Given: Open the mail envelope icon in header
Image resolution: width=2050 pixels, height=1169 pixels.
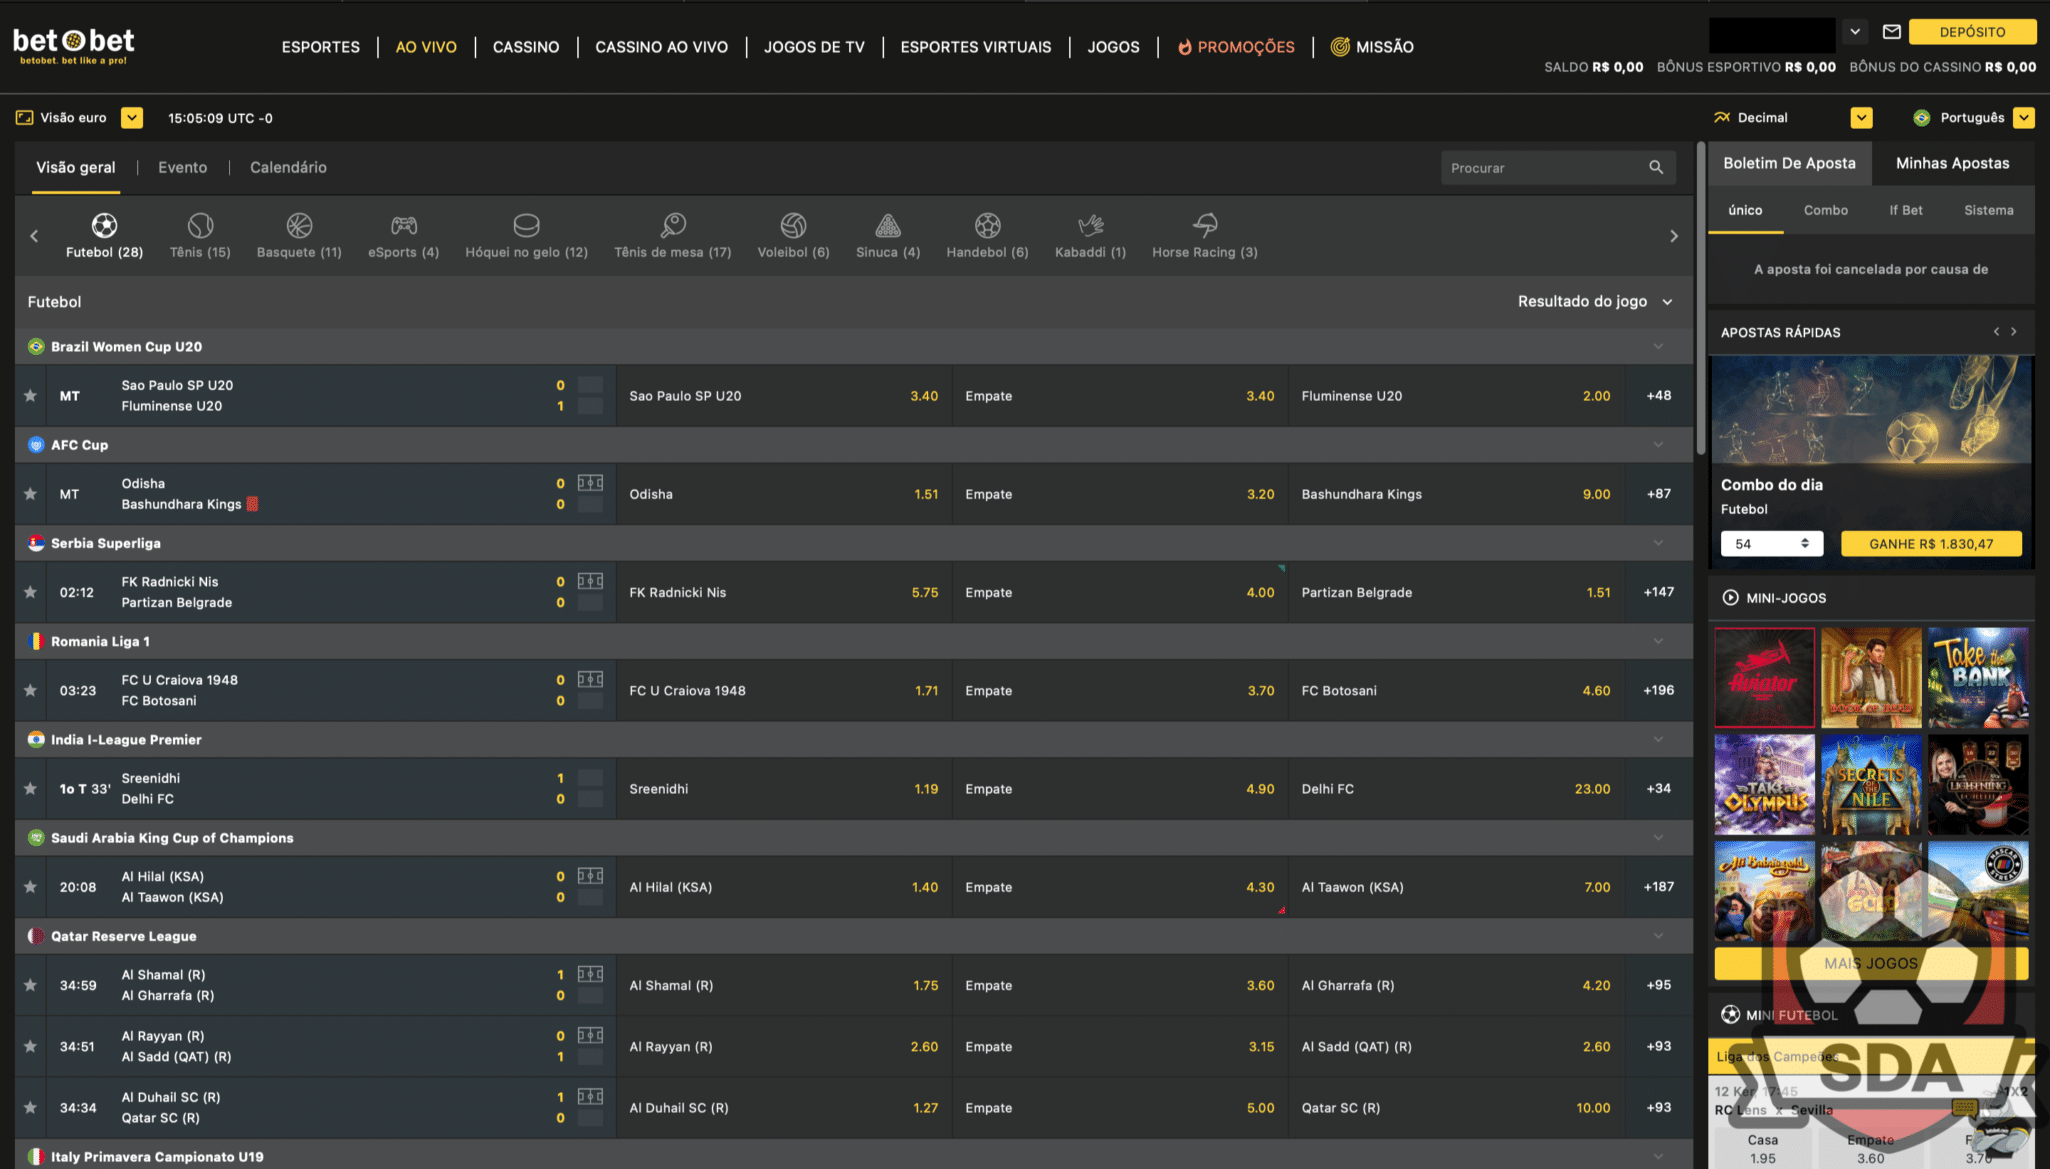Looking at the screenshot, I should pos(1891,32).
